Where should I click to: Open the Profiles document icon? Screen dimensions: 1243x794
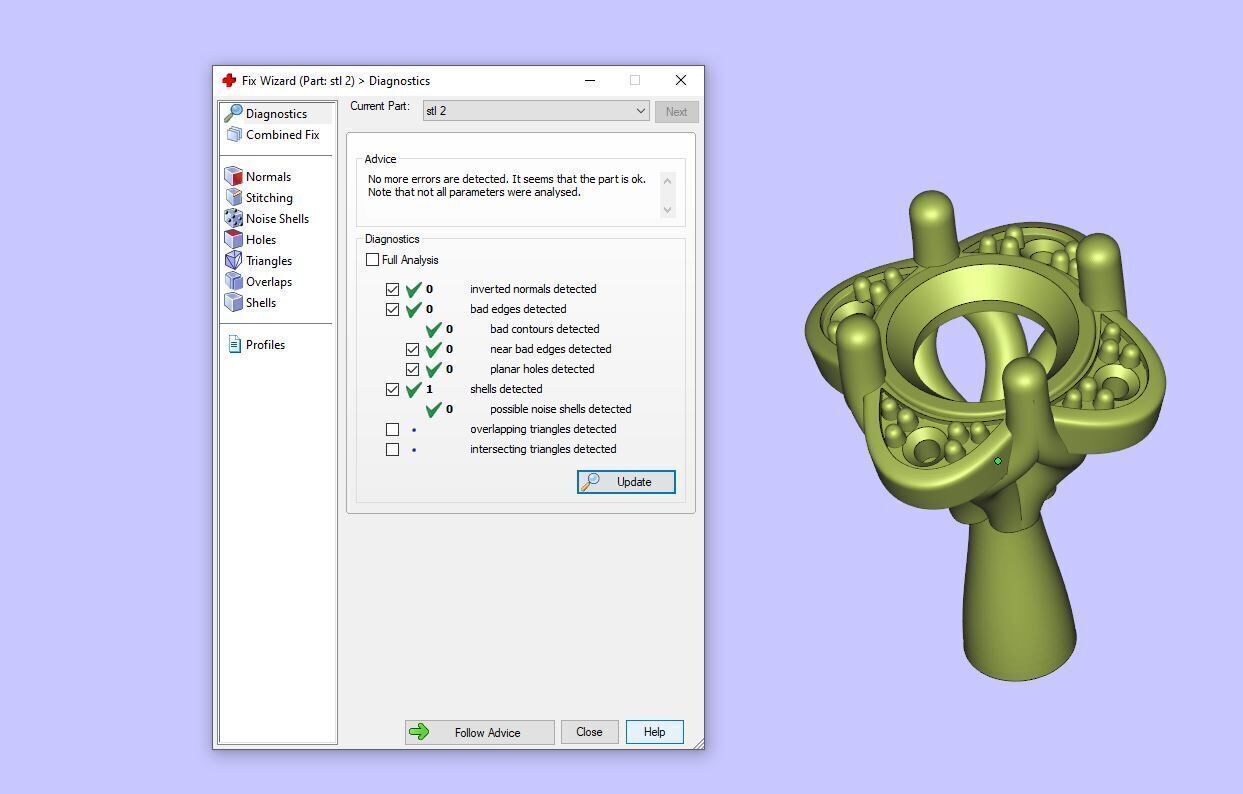click(234, 344)
